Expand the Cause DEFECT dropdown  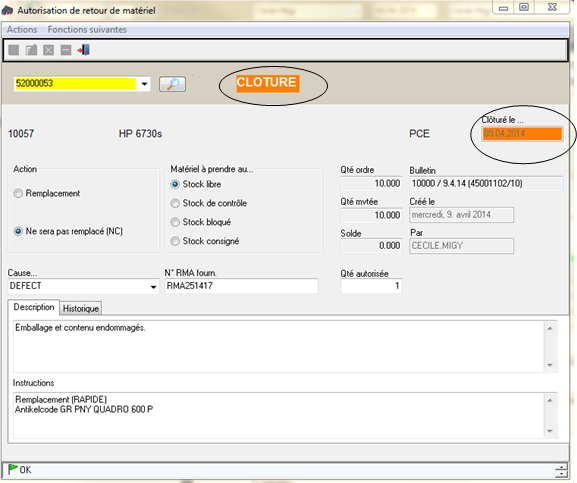(153, 287)
